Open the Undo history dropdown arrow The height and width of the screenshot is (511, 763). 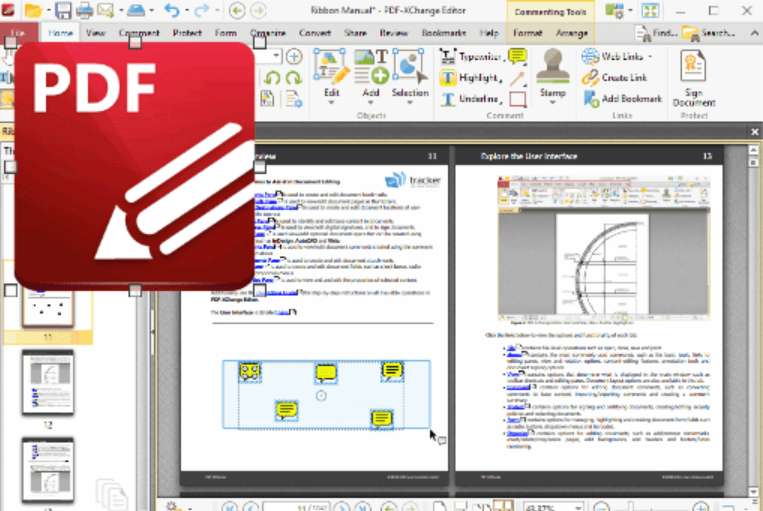coord(187,10)
